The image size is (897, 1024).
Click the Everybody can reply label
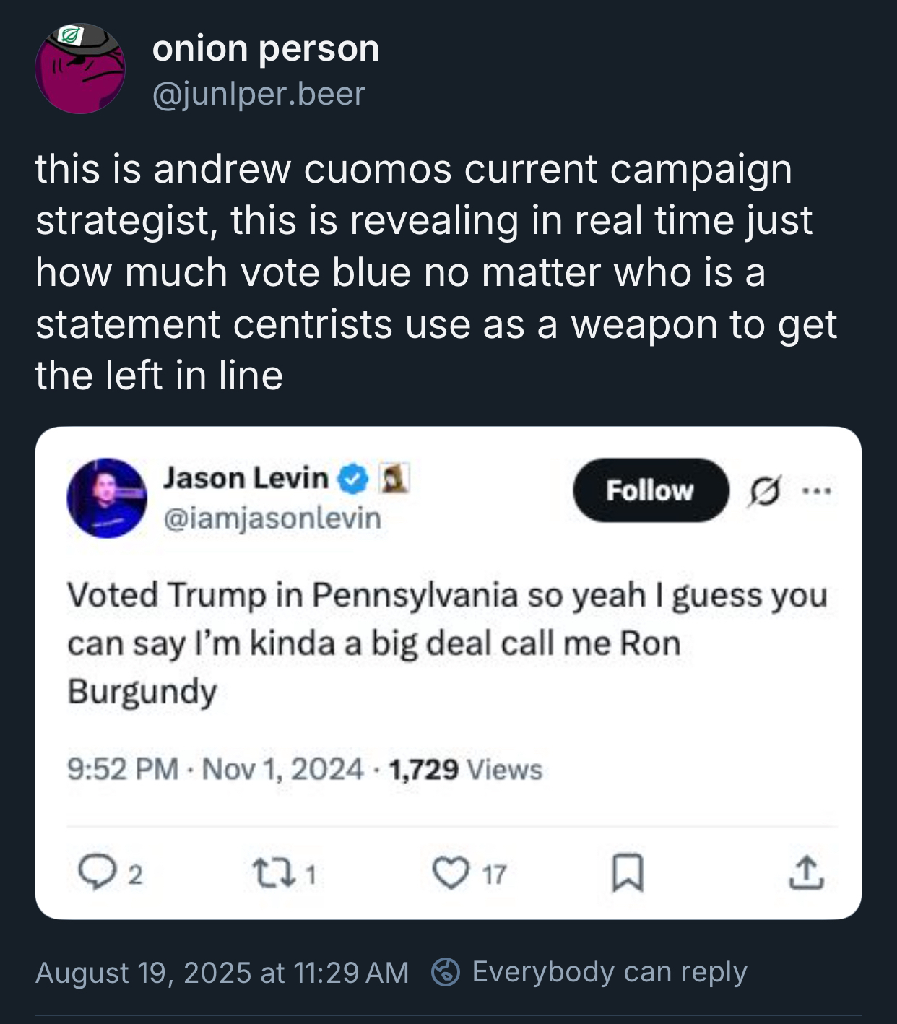[609, 972]
